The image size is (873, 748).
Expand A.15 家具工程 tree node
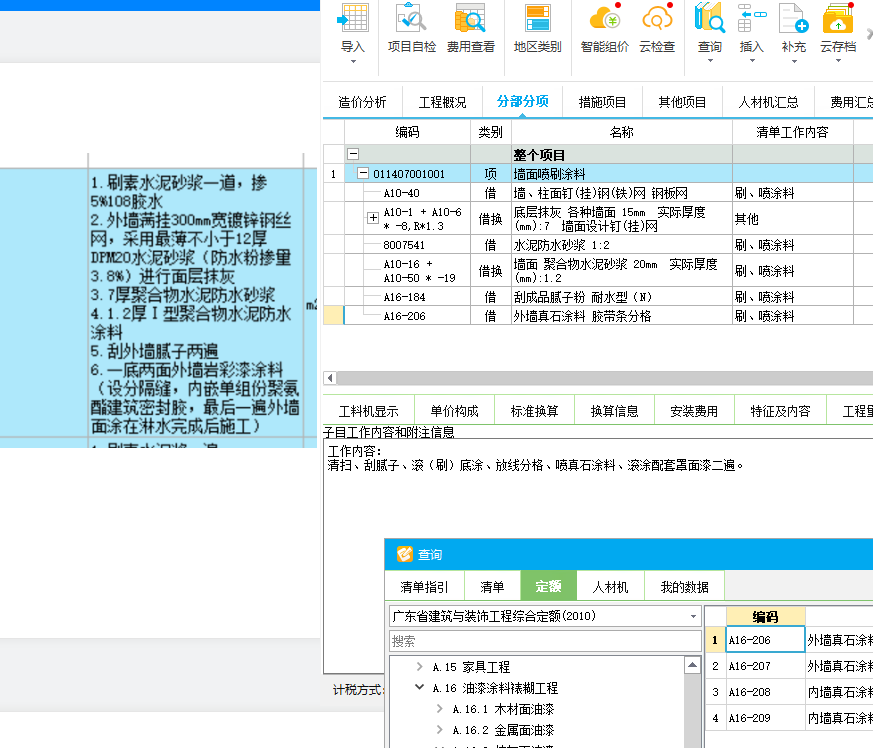pyautogui.click(x=420, y=666)
